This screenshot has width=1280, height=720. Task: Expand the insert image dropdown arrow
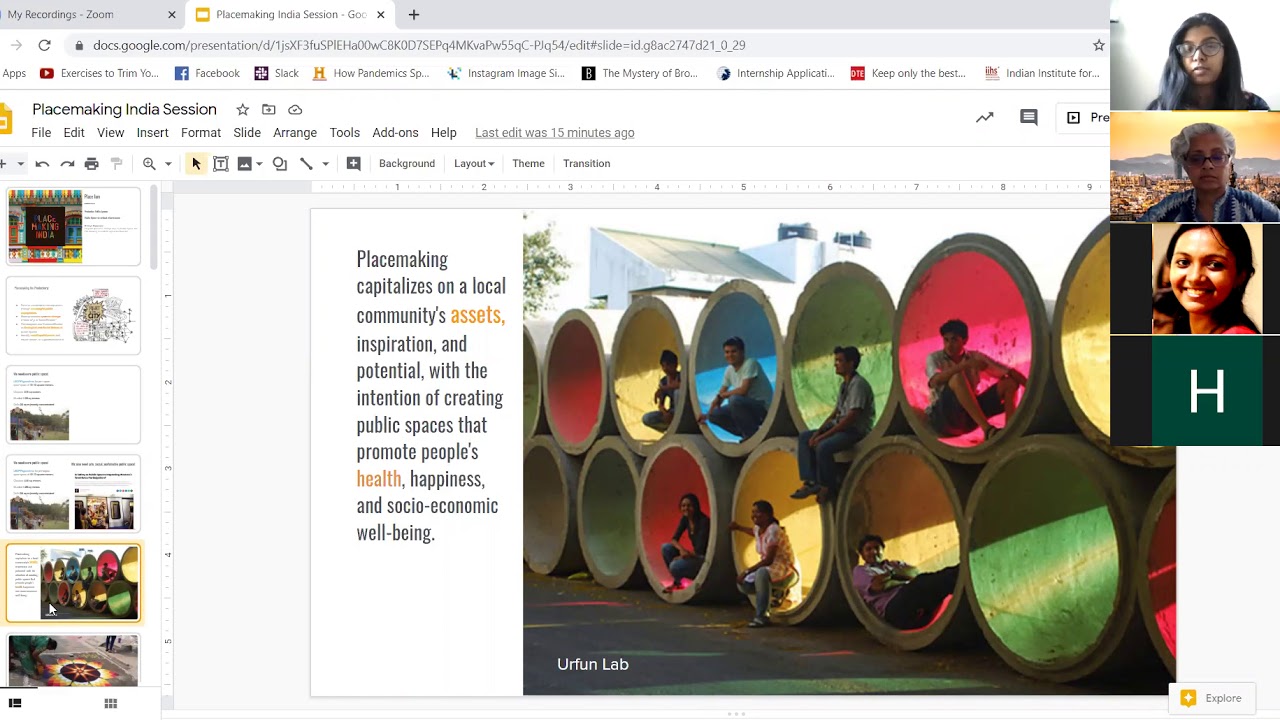pos(259,164)
